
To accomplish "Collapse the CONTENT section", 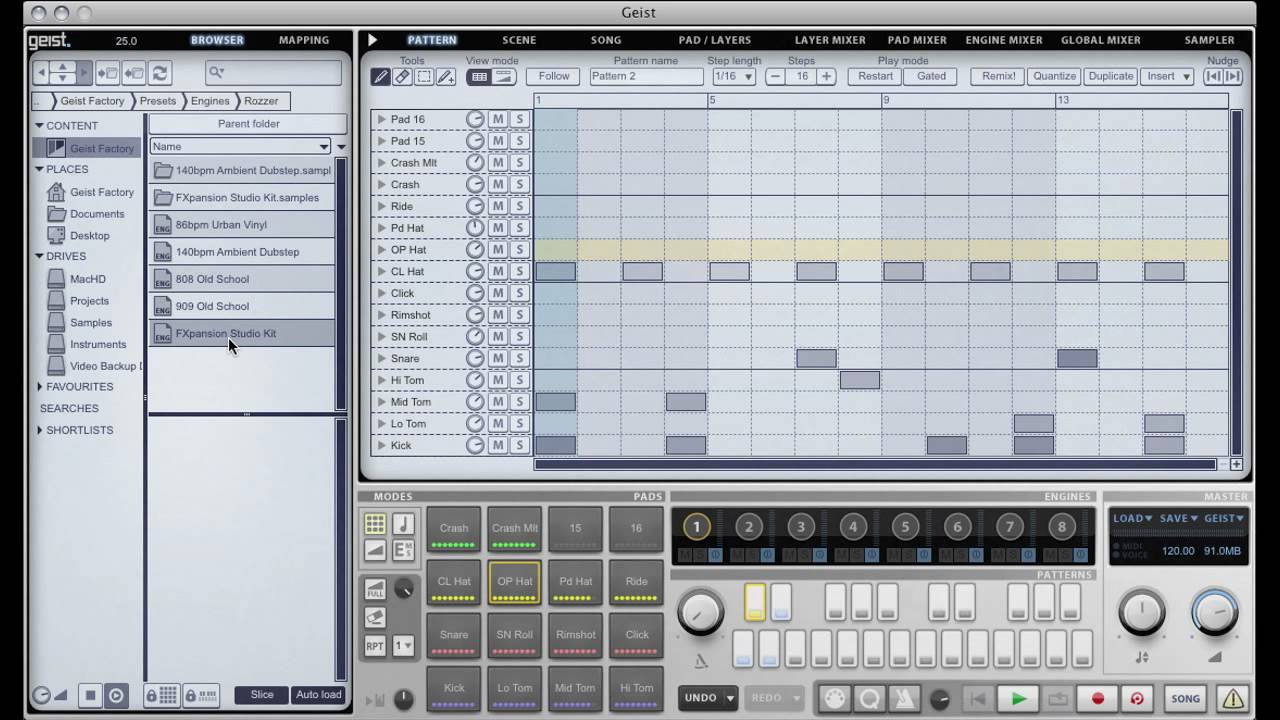I will pyautogui.click(x=39, y=125).
